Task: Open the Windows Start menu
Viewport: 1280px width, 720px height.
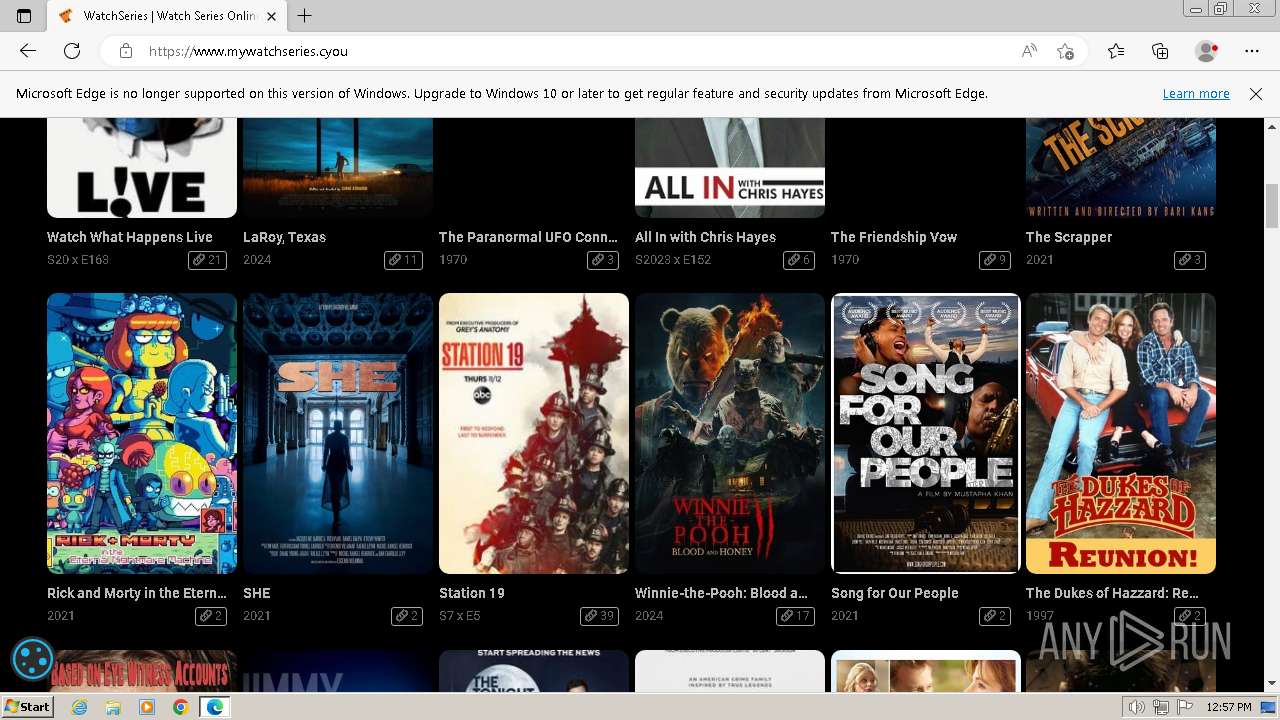Action: [x=27, y=707]
